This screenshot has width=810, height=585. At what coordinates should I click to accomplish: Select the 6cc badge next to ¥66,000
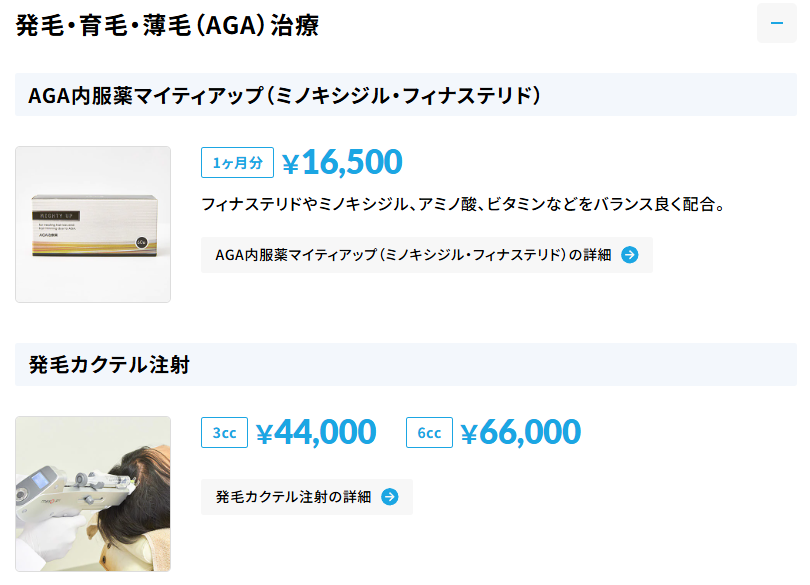(428, 432)
